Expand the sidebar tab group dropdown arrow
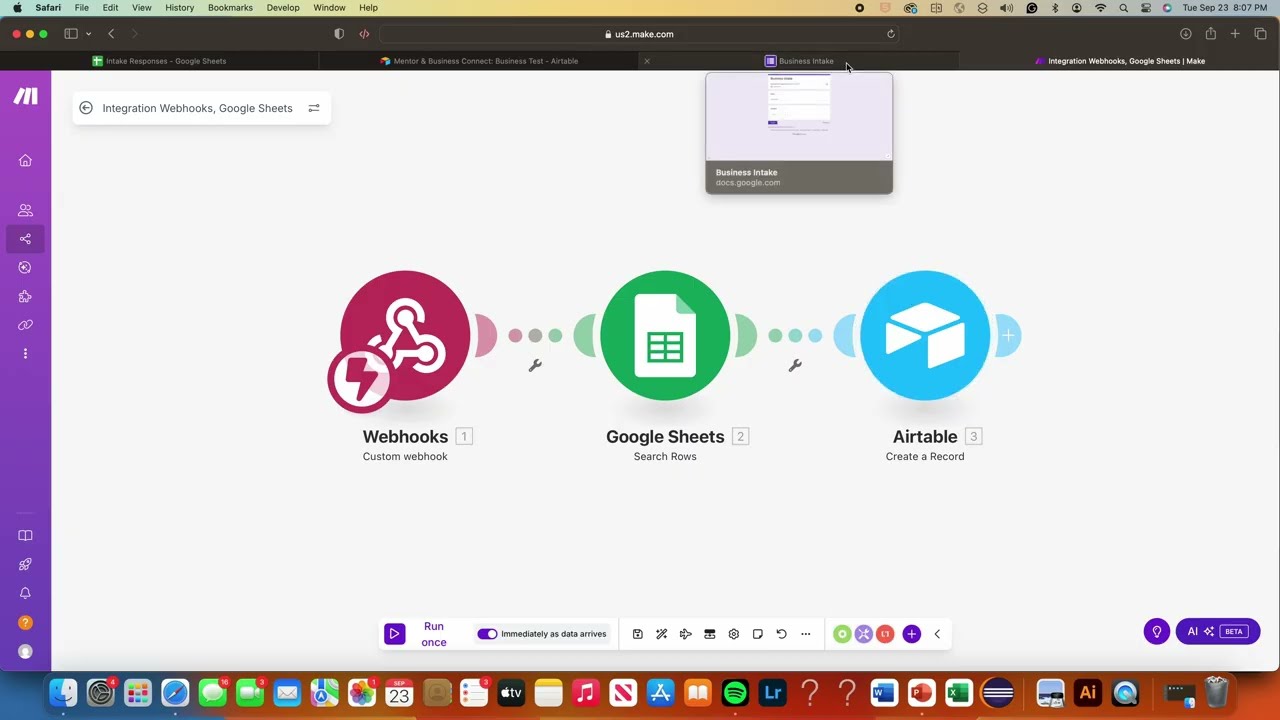Viewport: 1280px width, 720px height. click(88, 34)
